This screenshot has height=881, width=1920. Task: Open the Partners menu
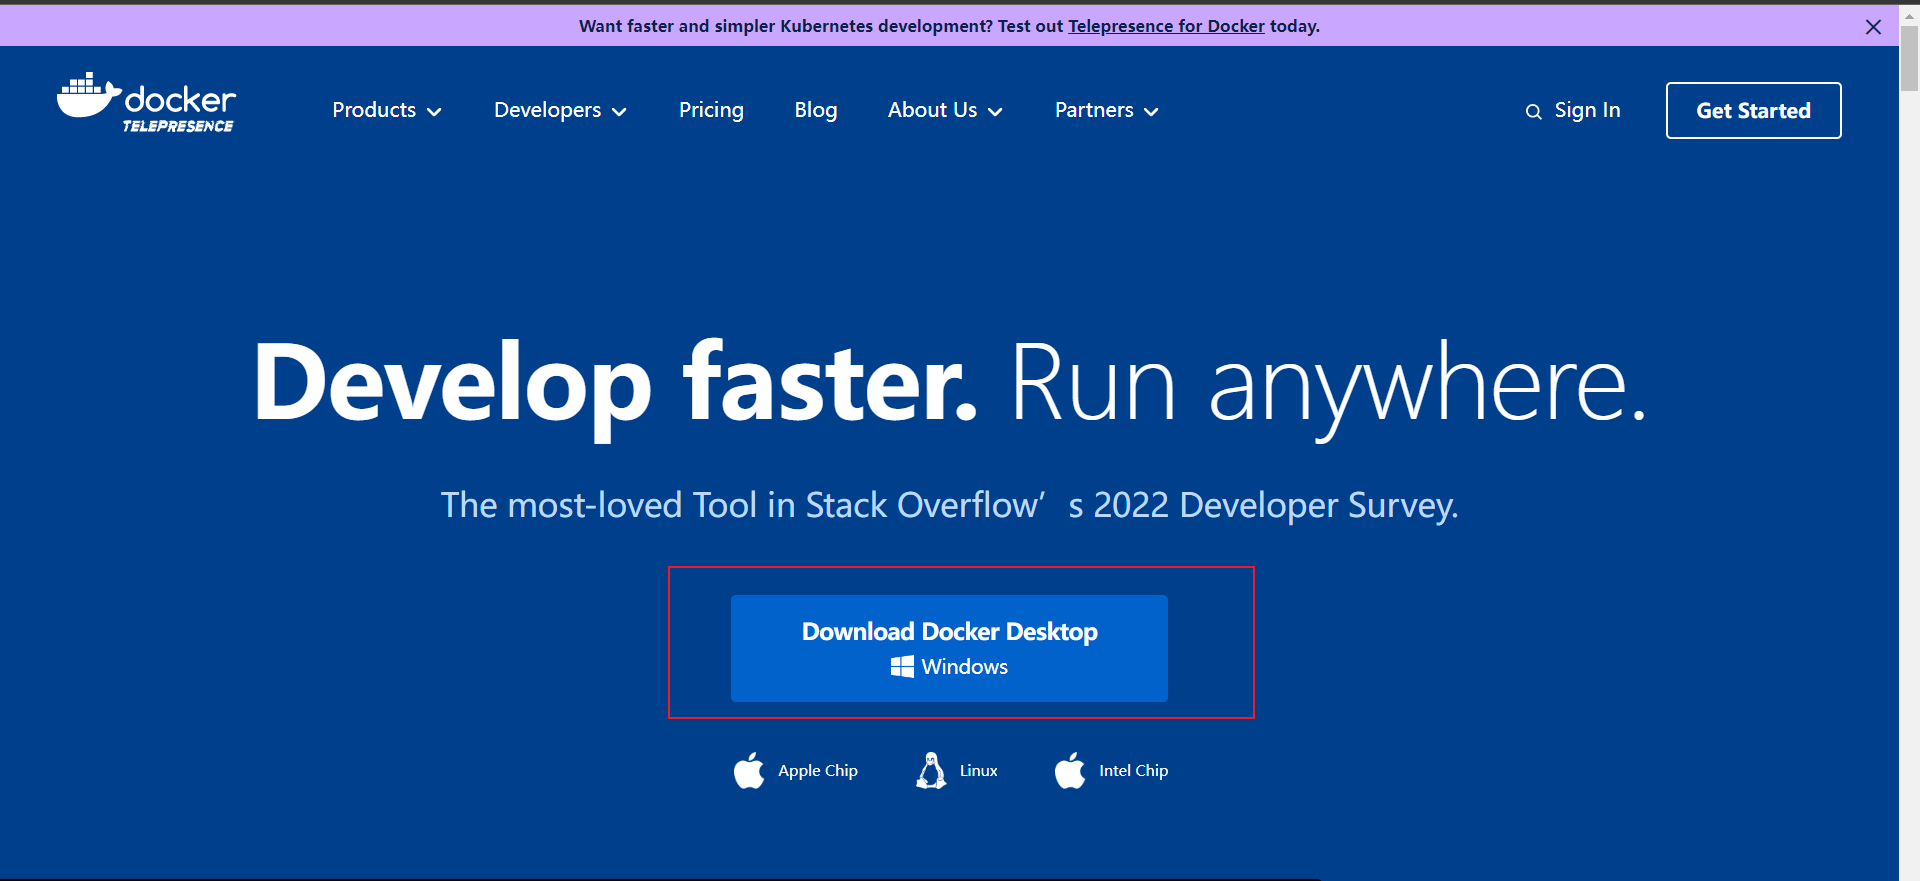(1107, 110)
